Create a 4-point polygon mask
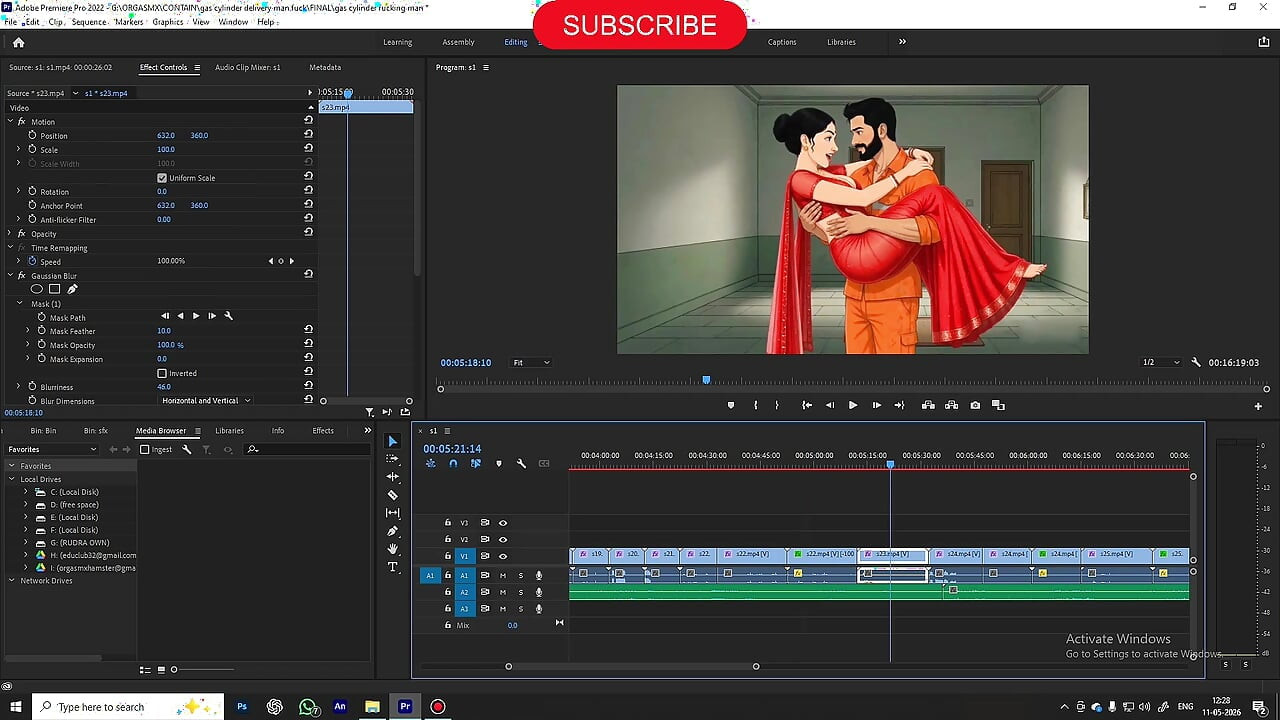The height and width of the screenshot is (720, 1280). [x=55, y=289]
